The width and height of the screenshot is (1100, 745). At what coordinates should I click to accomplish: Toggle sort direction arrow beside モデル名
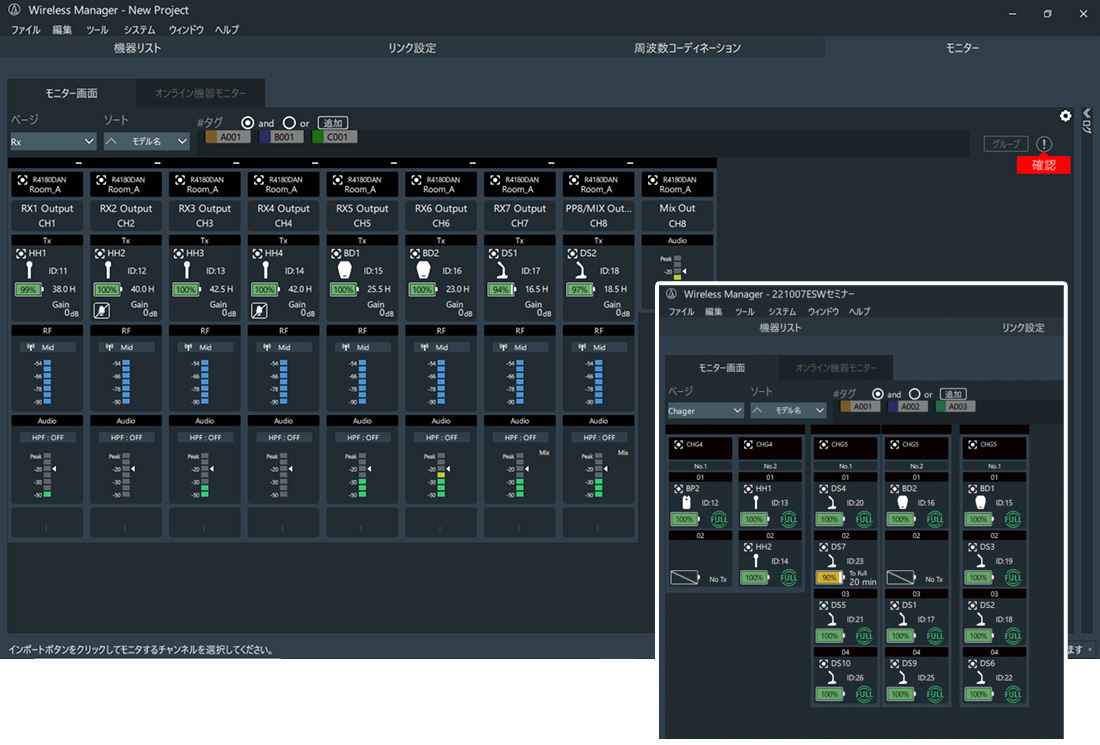point(112,141)
